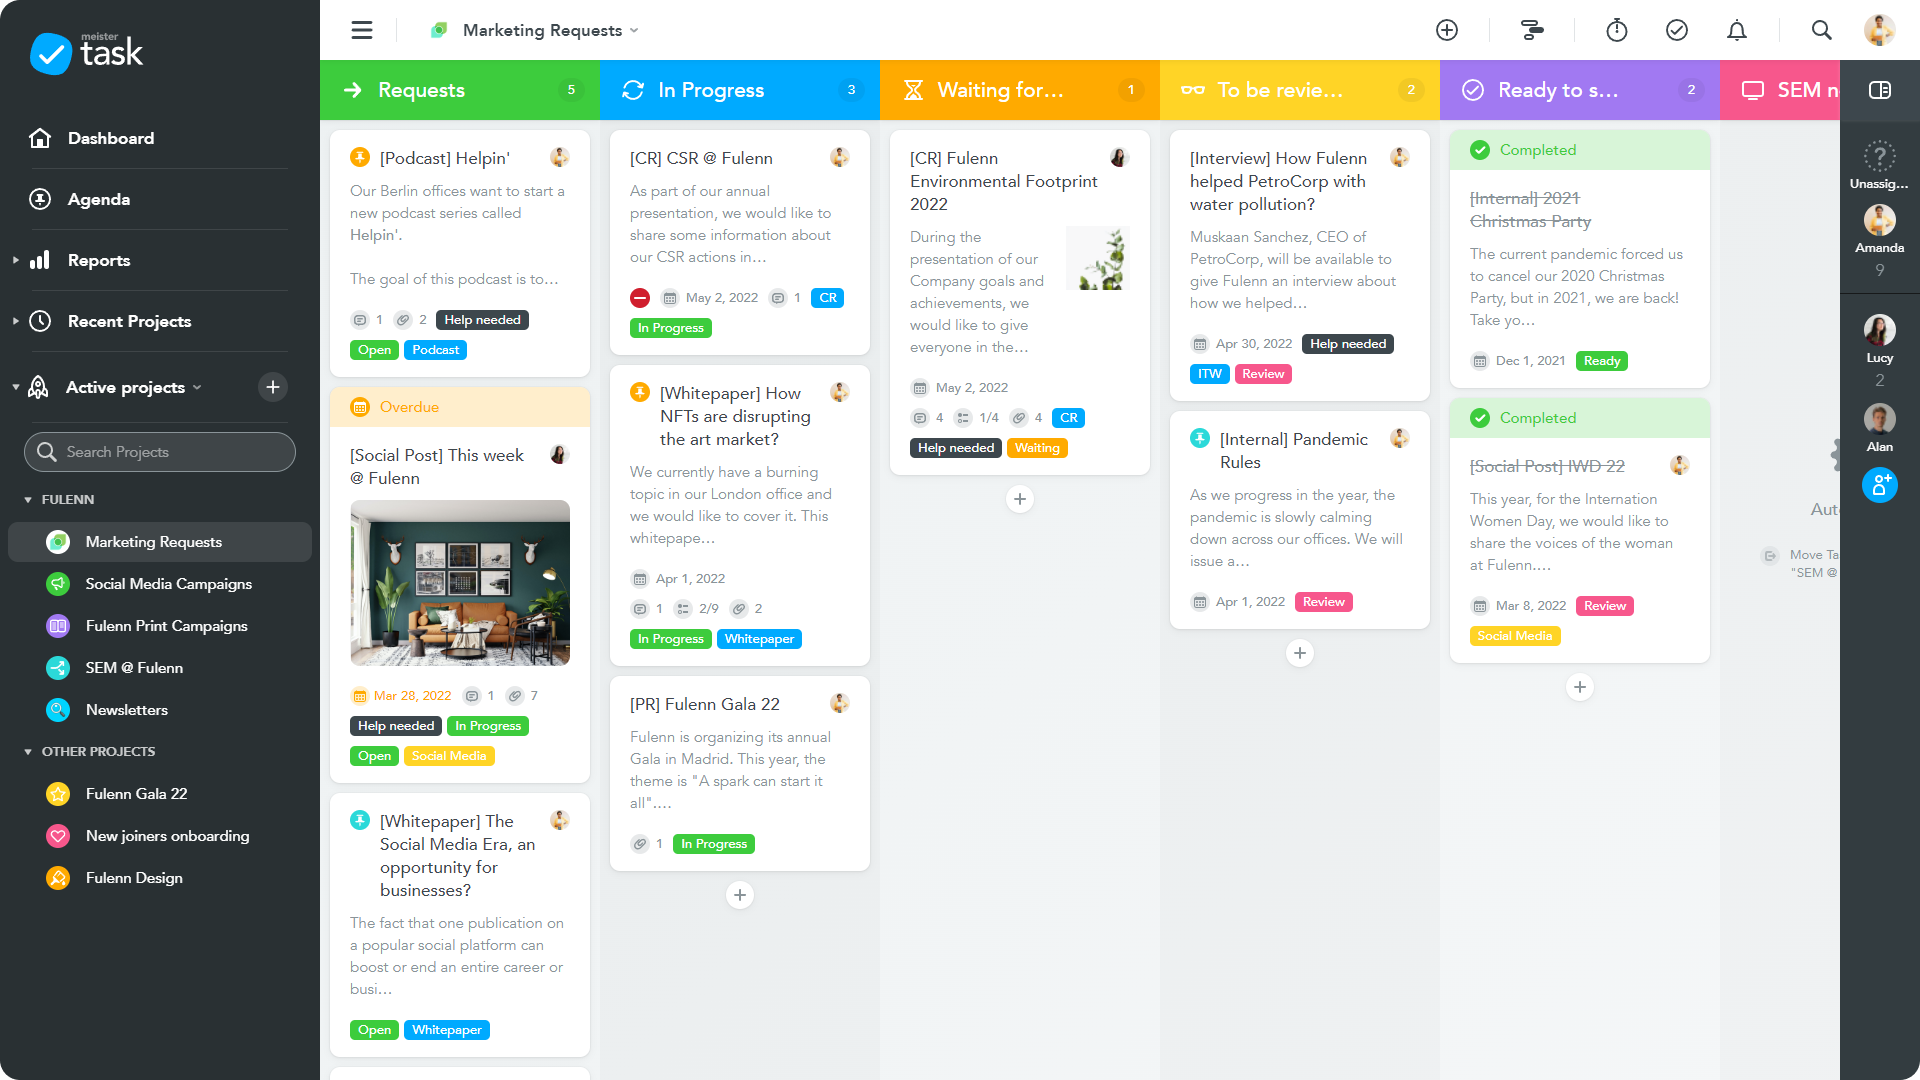Open the Timer (time tracking) icon
This screenshot has height=1080, width=1920.
pos(1616,30)
